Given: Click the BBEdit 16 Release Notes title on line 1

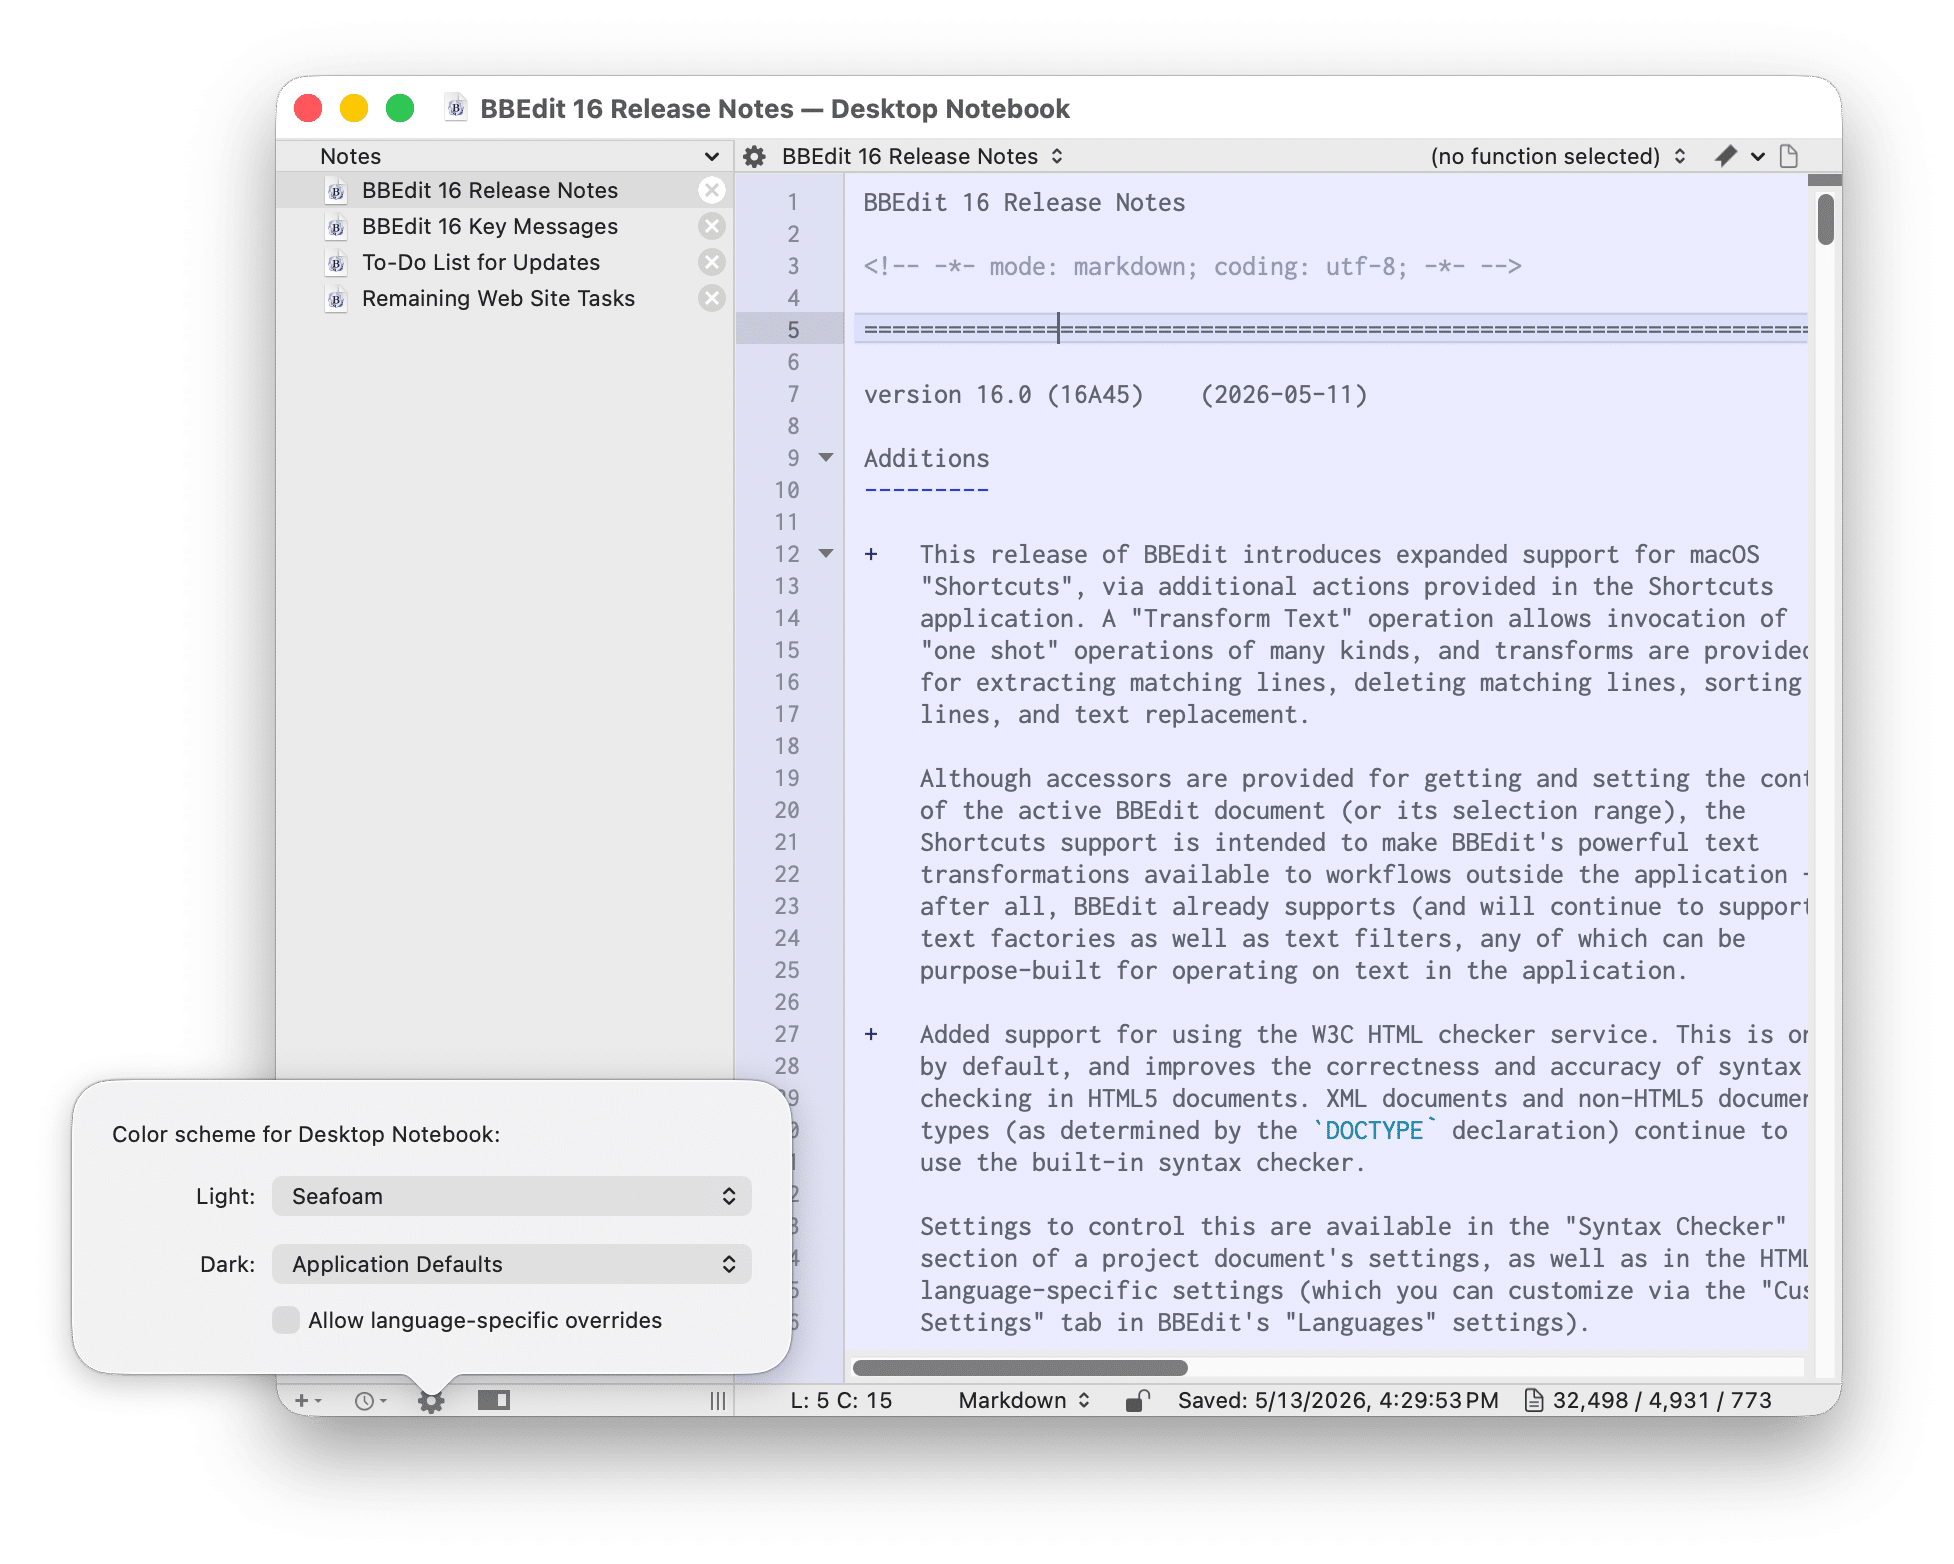Looking at the screenshot, I should pos(1024,202).
